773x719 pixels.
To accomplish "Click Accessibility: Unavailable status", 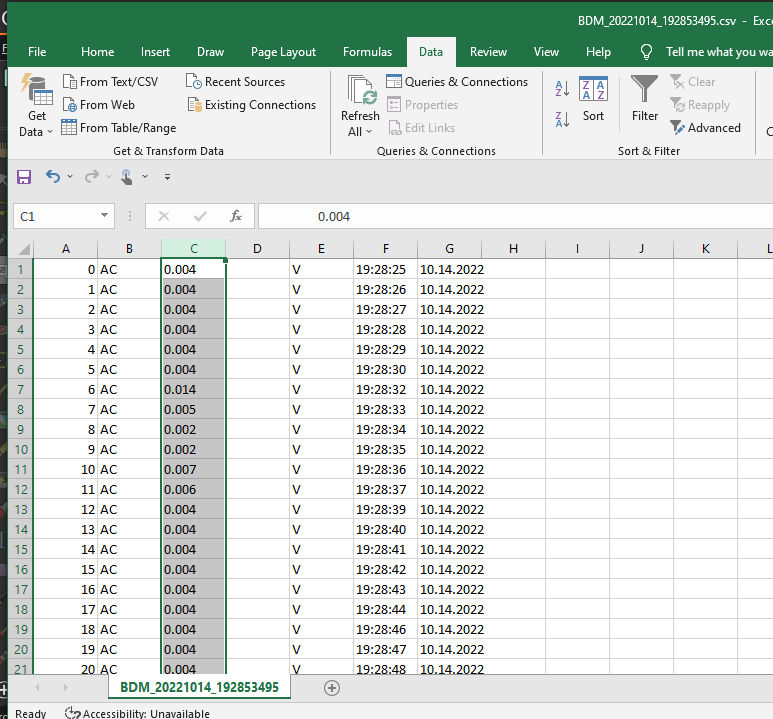I will click(137, 713).
